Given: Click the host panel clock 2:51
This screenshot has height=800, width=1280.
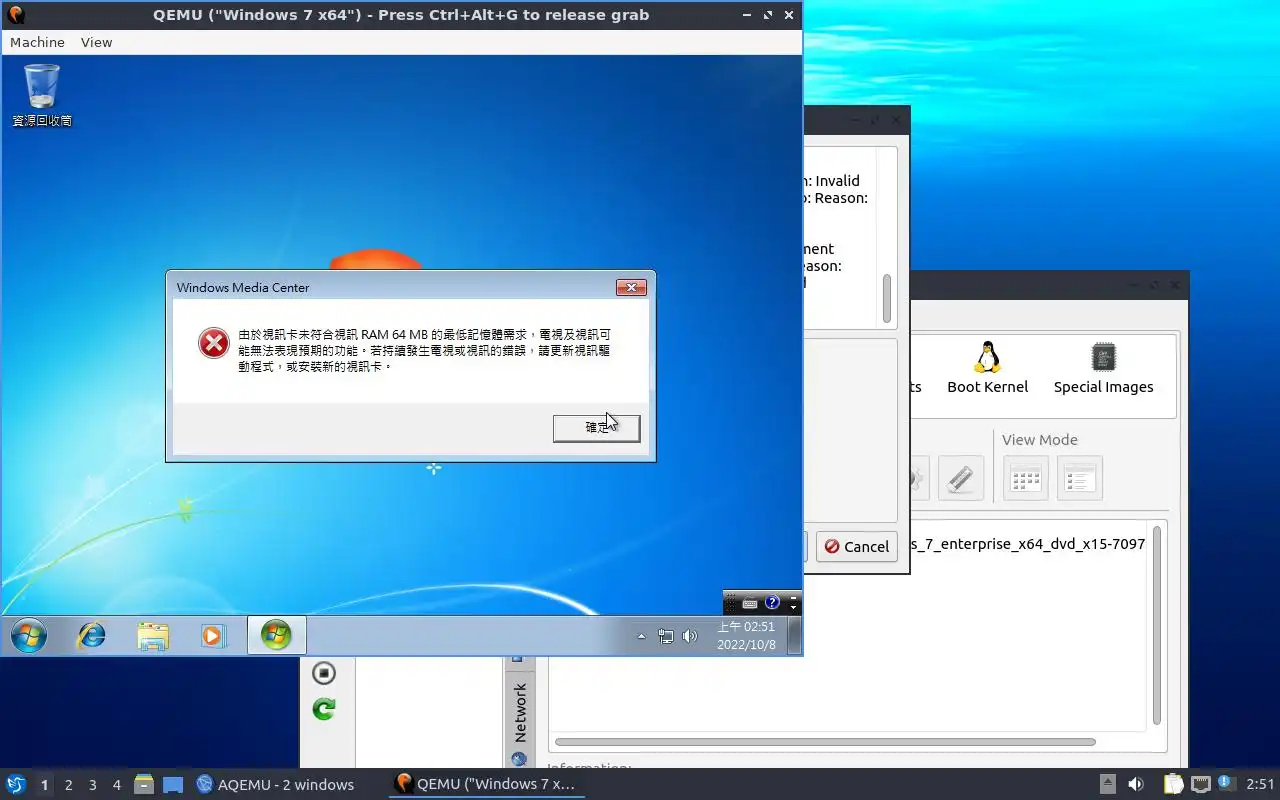Looking at the screenshot, I should (1260, 784).
